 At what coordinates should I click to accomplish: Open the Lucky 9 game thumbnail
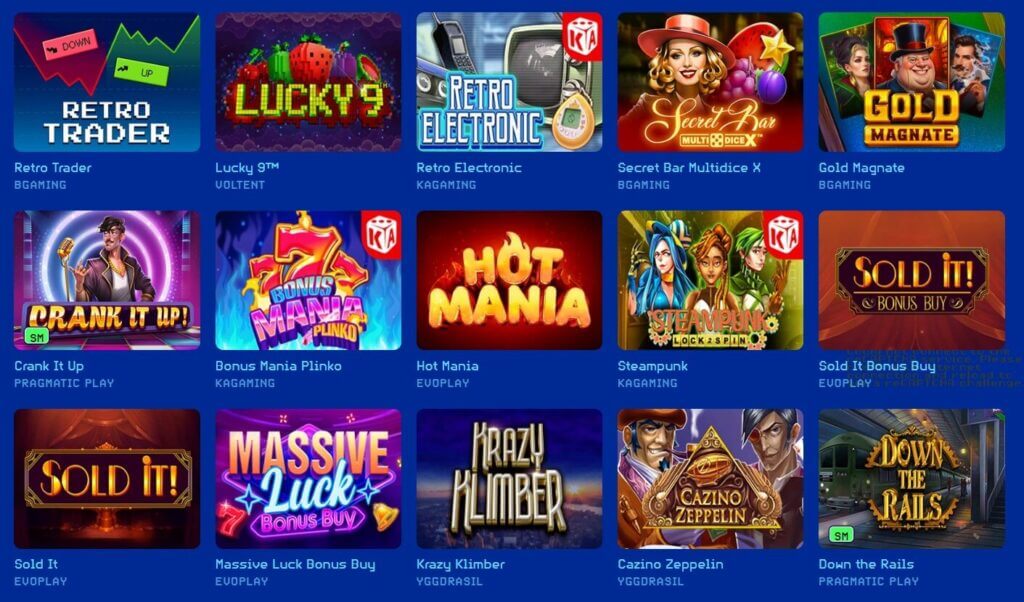click(x=308, y=82)
